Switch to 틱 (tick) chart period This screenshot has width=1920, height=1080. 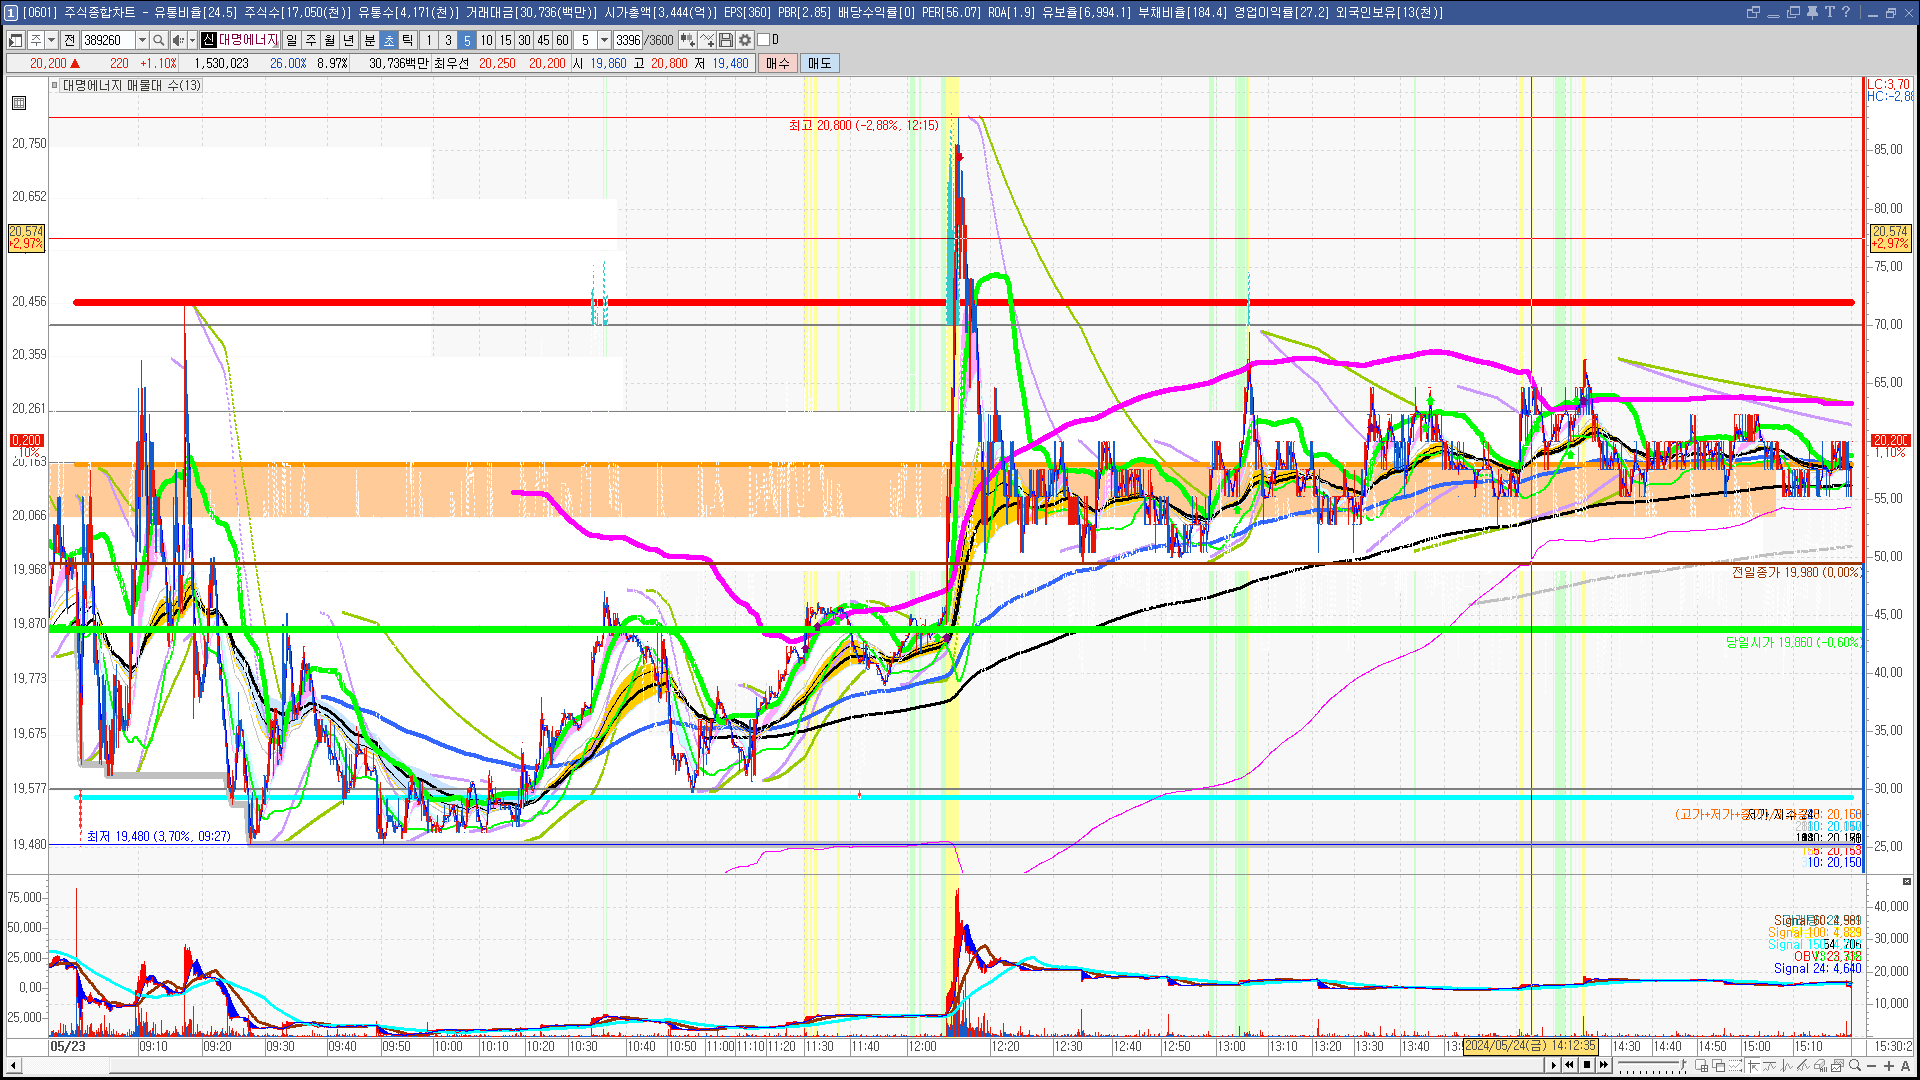click(x=408, y=40)
